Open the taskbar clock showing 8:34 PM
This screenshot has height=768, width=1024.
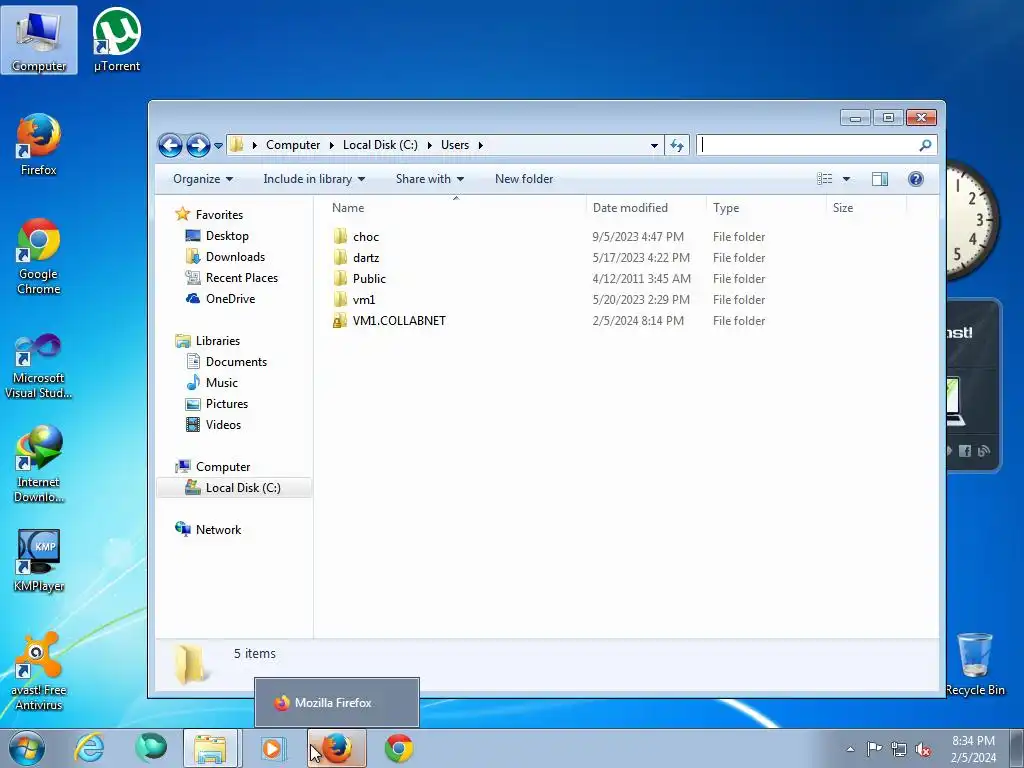[973, 748]
